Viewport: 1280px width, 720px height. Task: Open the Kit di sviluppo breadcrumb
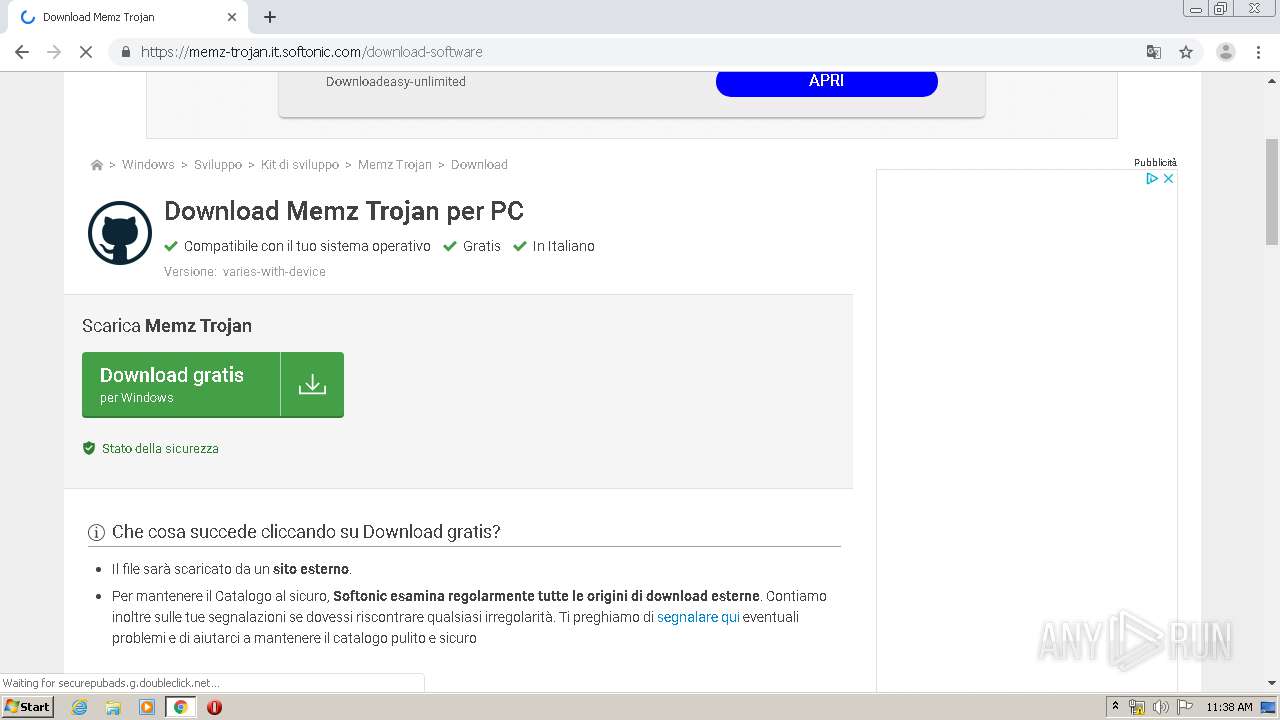pyautogui.click(x=300, y=164)
